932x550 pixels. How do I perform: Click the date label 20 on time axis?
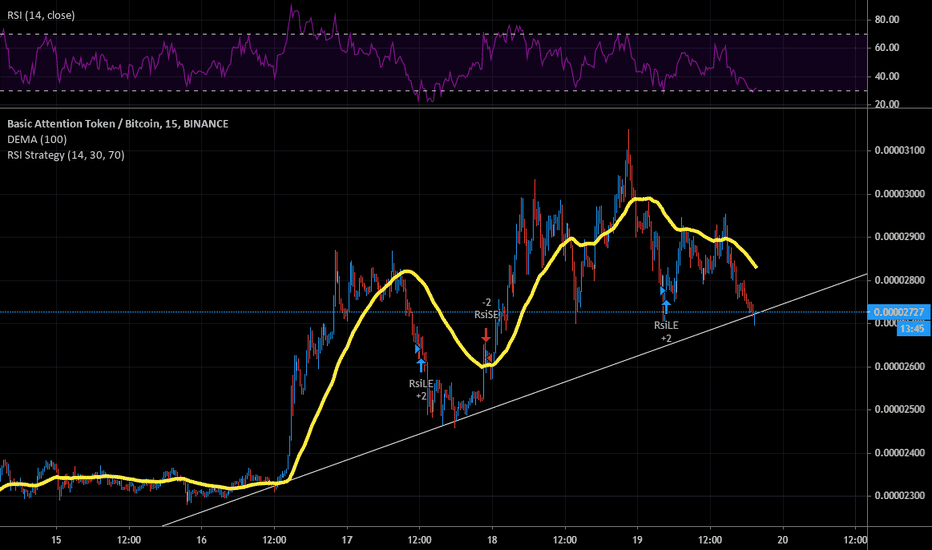[x=783, y=540]
